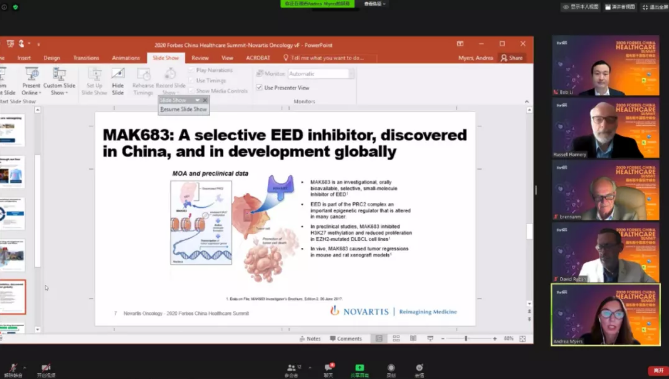Click the Record Slide Show icon
The image size is (669, 379).
tap(170, 74)
